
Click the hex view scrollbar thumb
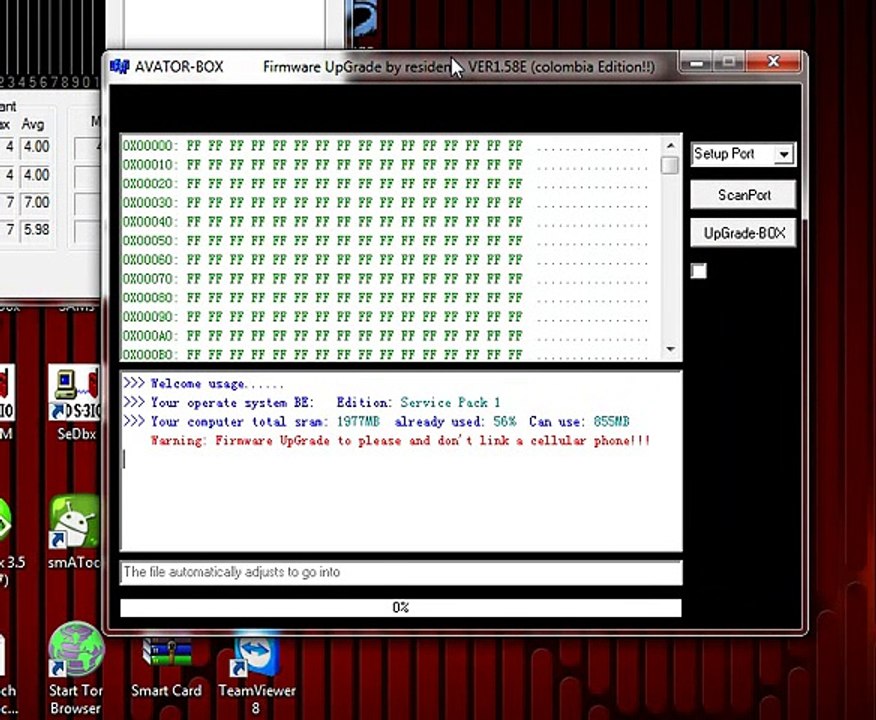[670, 165]
